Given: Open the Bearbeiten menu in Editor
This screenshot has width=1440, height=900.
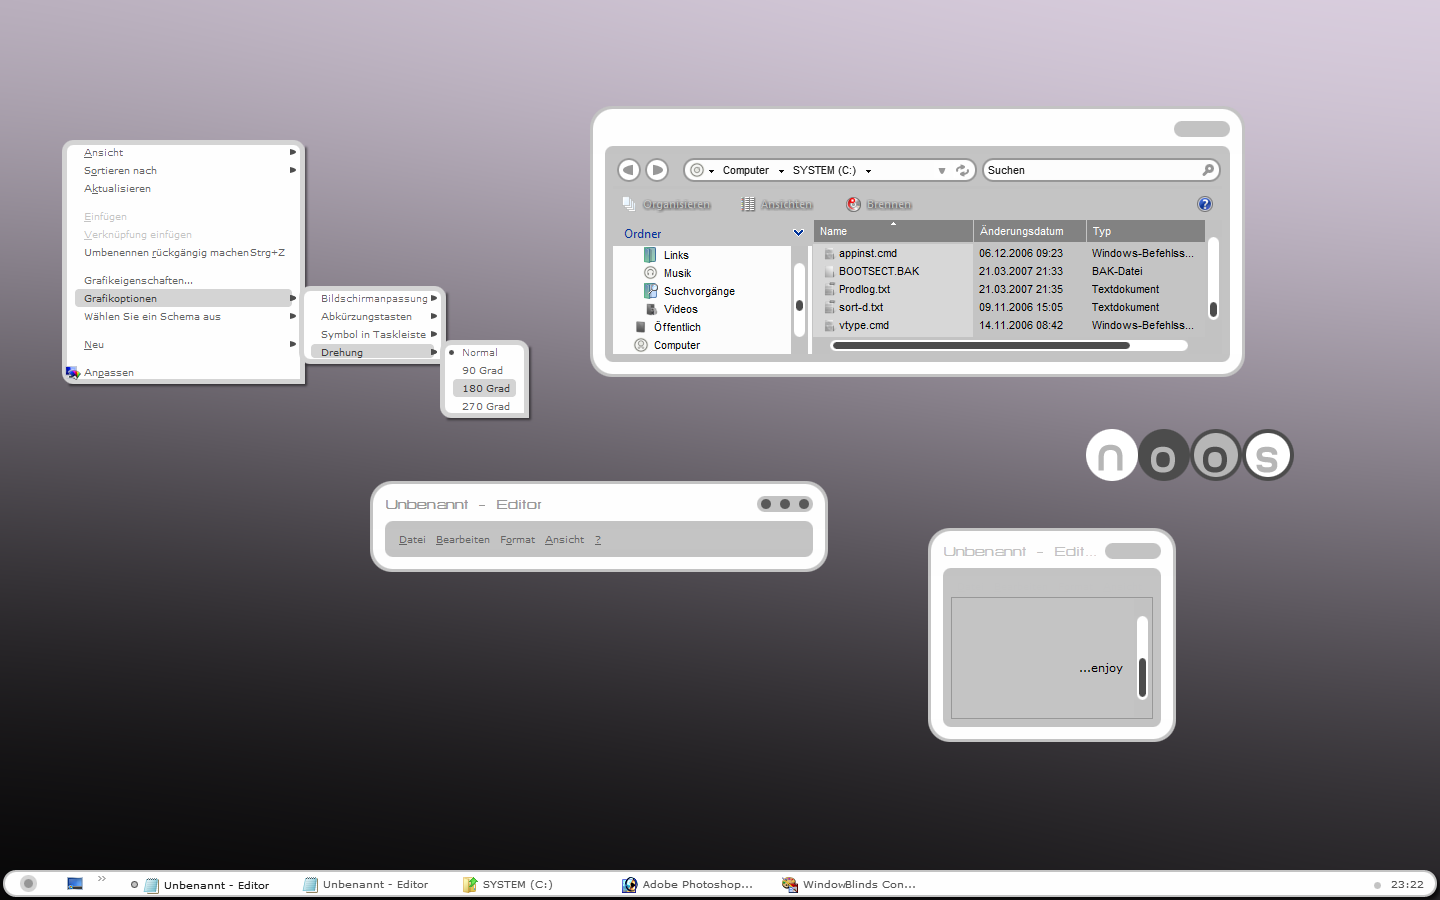Looking at the screenshot, I should (x=463, y=540).
